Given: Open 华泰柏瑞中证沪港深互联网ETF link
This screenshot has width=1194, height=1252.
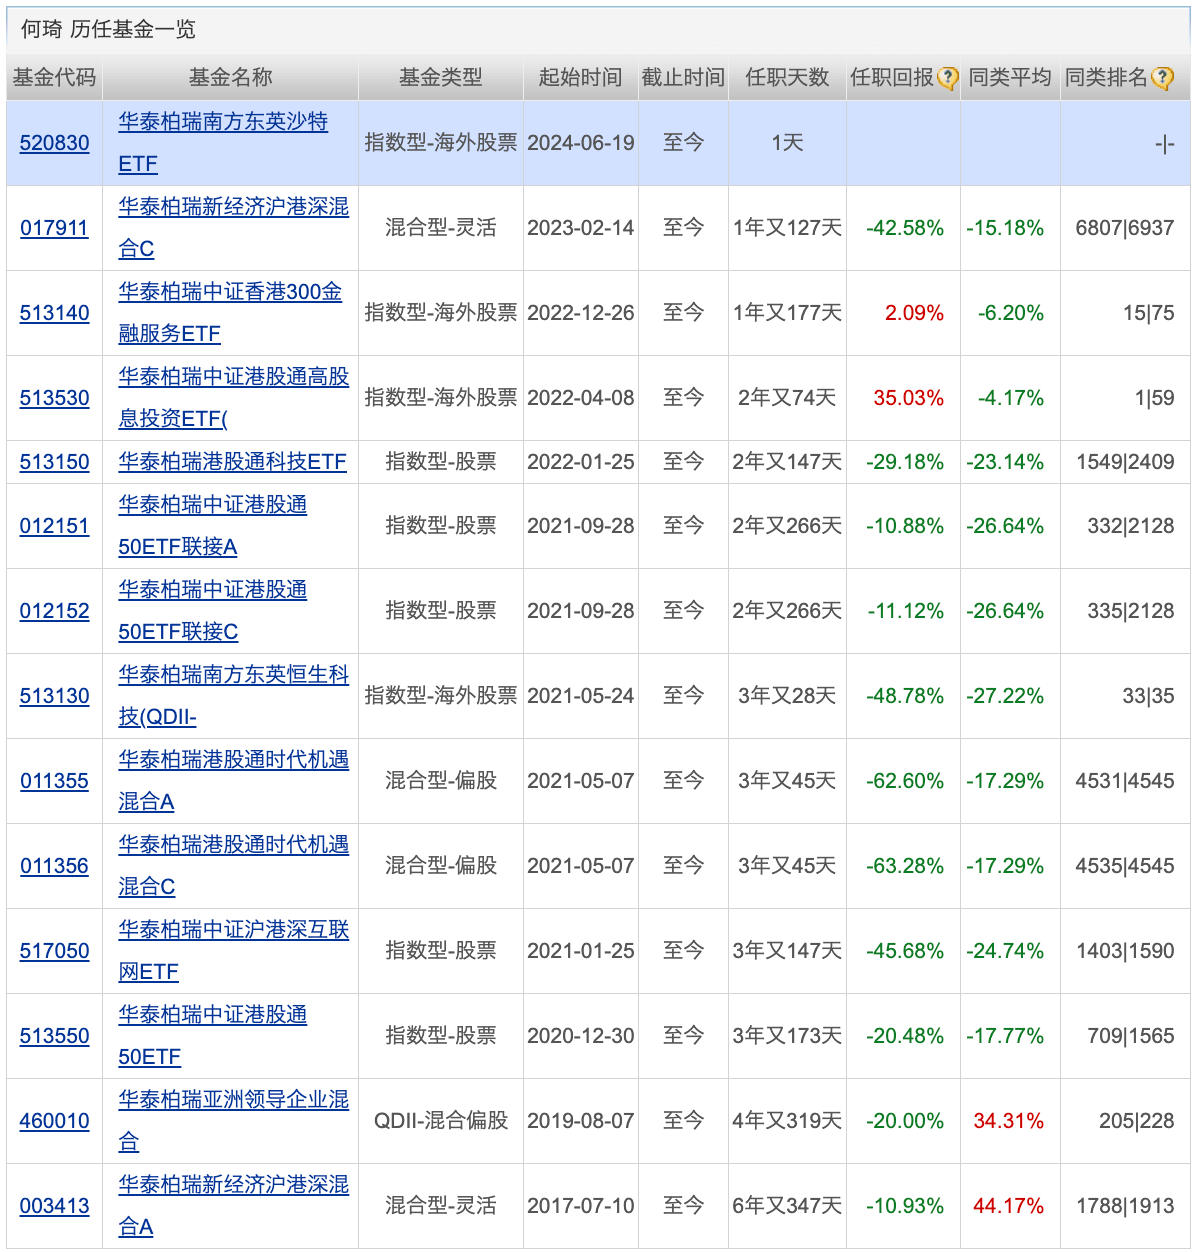Looking at the screenshot, I should pyautogui.click(x=234, y=951).
